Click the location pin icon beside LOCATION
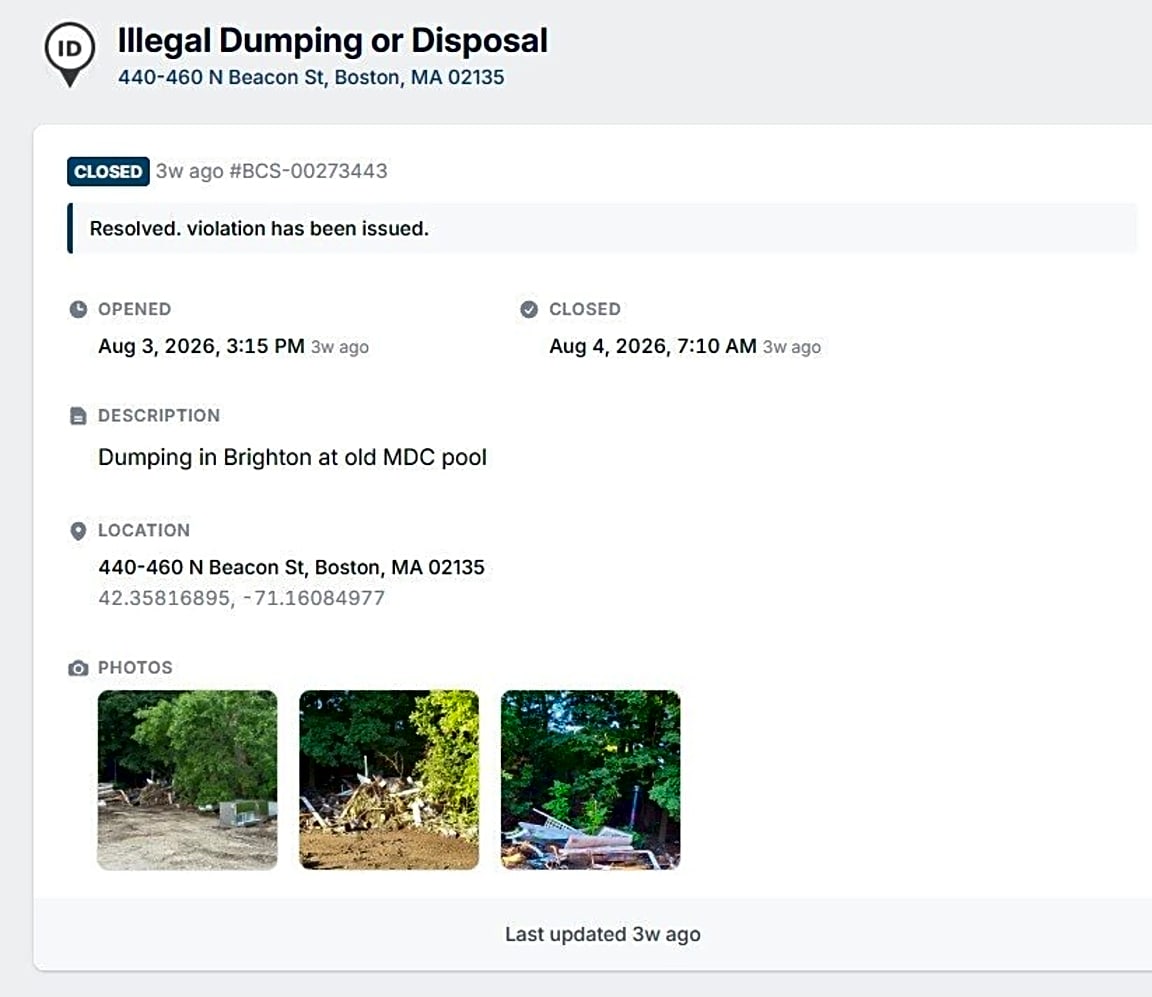Screen dimensions: 1152x997 click(78, 530)
